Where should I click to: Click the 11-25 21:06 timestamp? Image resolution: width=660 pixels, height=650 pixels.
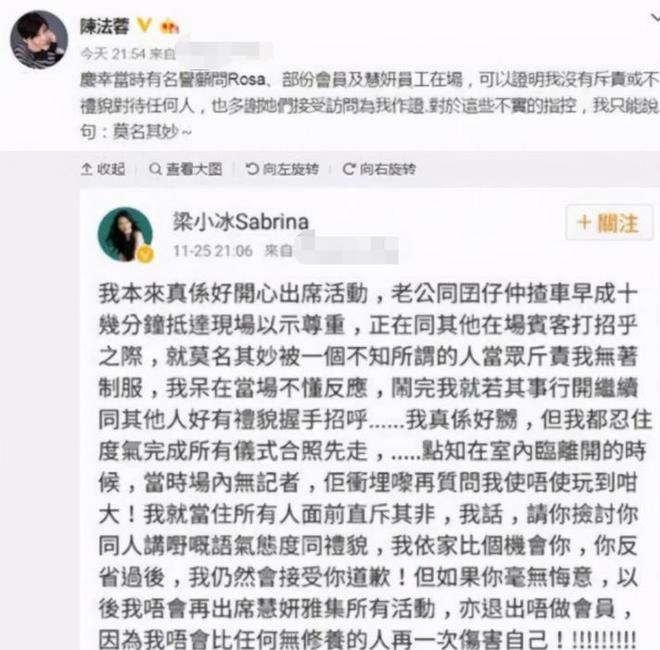point(213,251)
